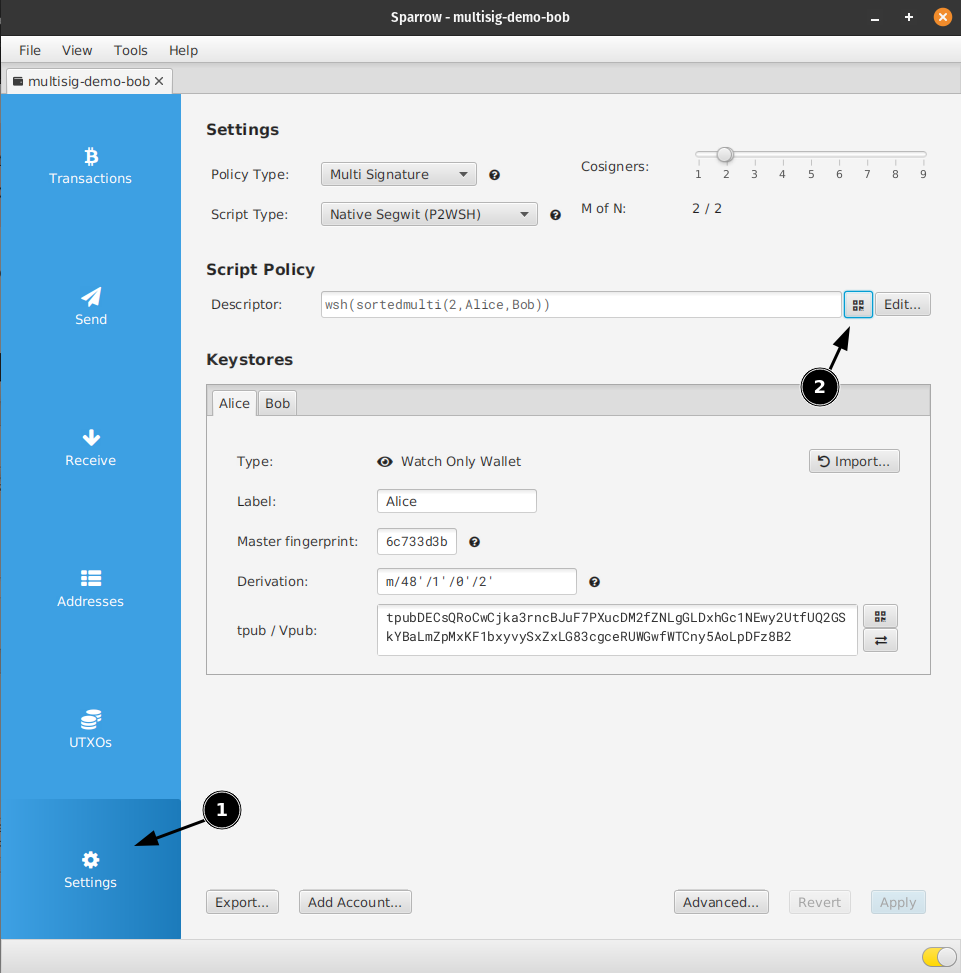Toggle the server connection switch in status bar
This screenshot has height=973, width=961.
939,957
